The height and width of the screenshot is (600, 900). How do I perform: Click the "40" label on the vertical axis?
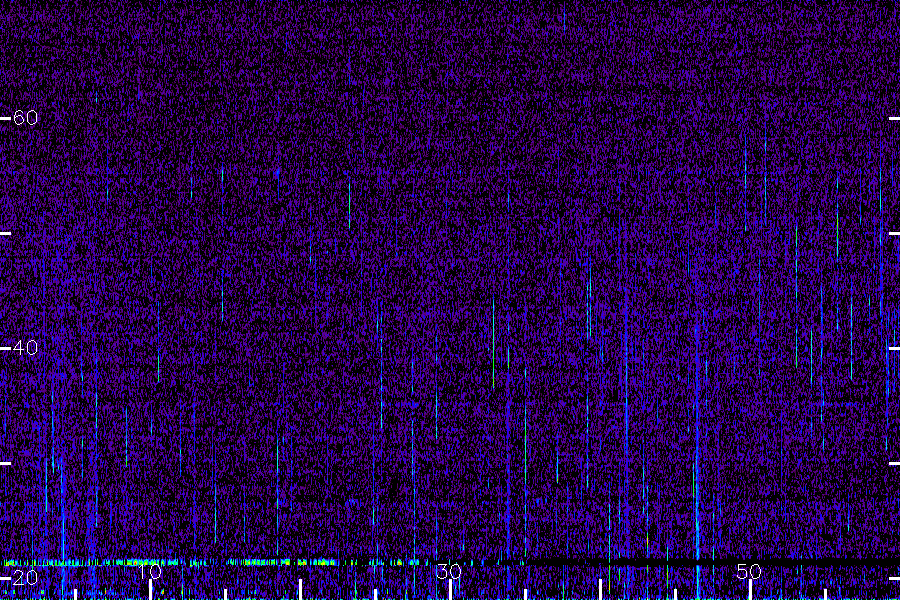click(25, 347)
